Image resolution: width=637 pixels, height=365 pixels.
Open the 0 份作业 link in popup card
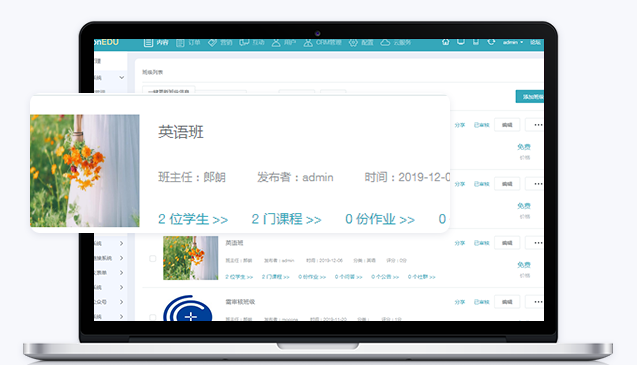coord(380,219)
